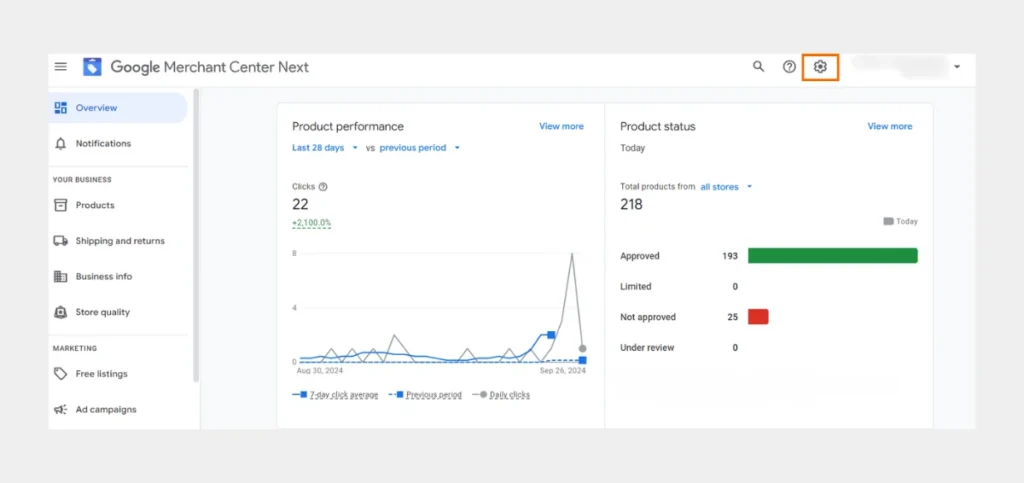
Task: Open Shipping and returns page
Action: pos(118,241)
